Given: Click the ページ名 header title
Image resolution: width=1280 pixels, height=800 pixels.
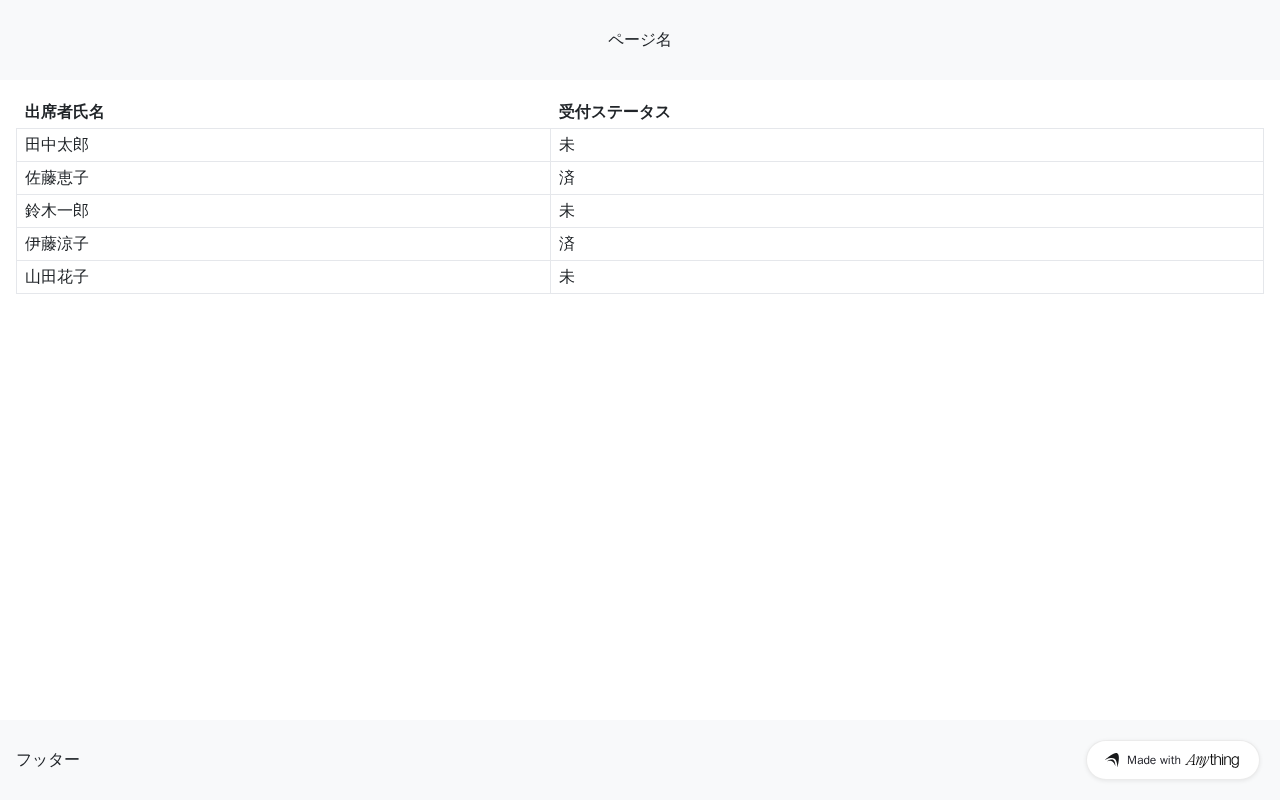Looking at the screenshot, I should pyautogui.click(x=640, y=40).
